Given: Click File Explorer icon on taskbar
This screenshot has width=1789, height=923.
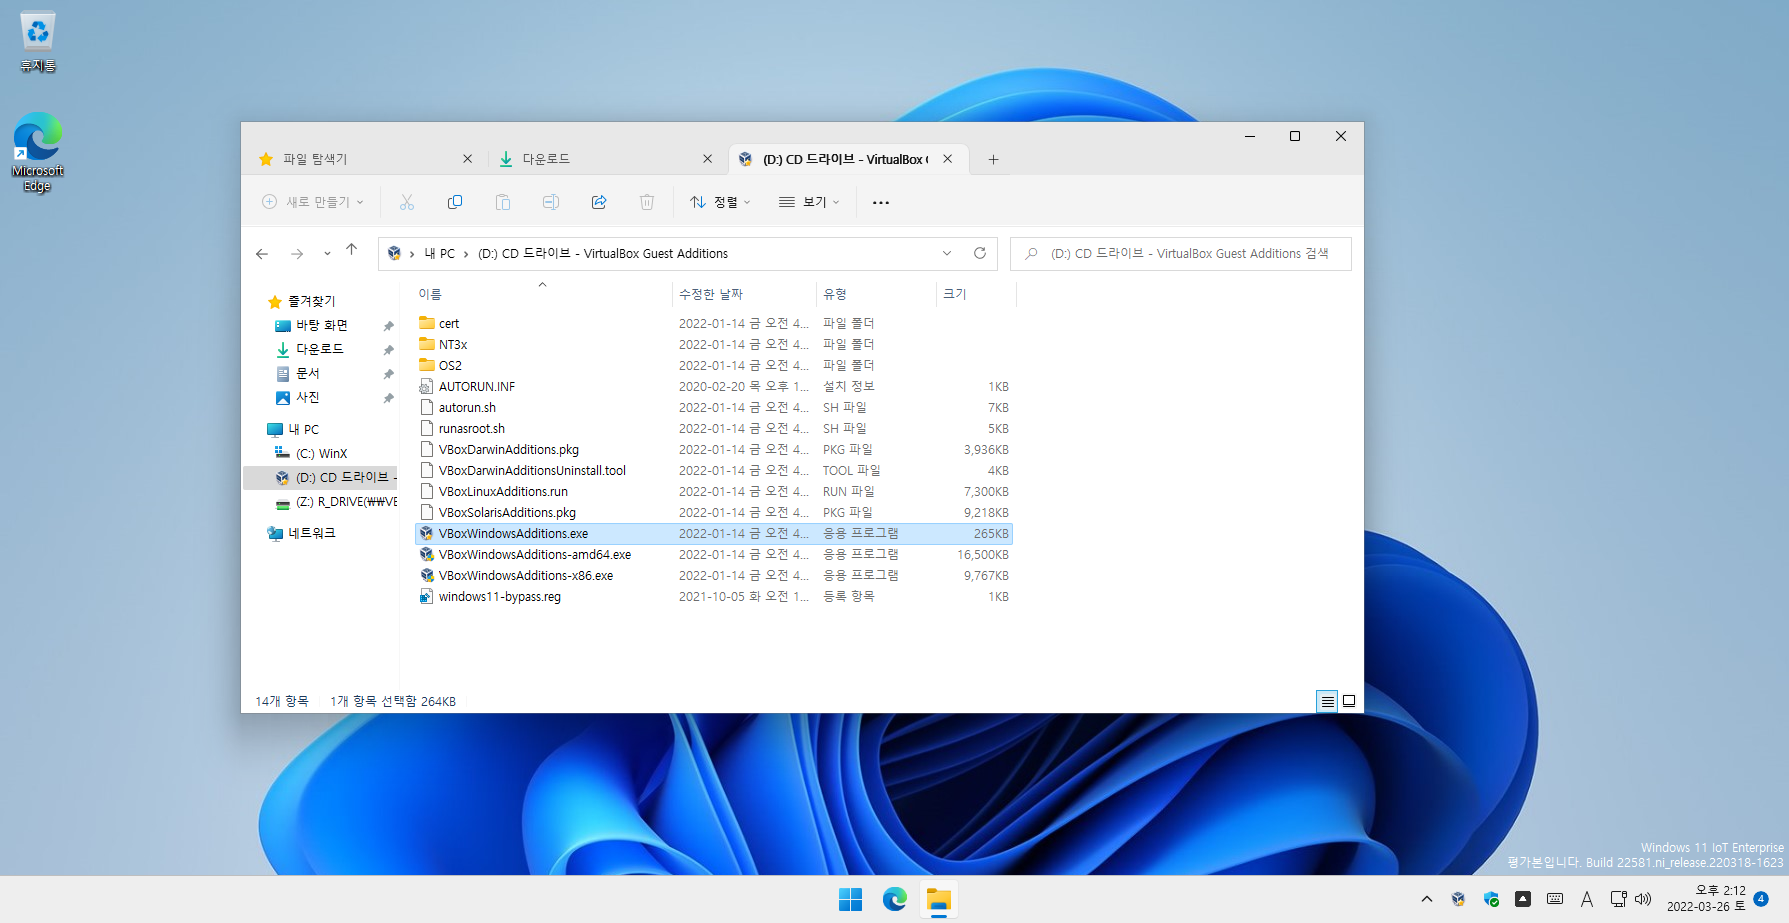Looking at the screenshot, I should (x=938, y=900).
